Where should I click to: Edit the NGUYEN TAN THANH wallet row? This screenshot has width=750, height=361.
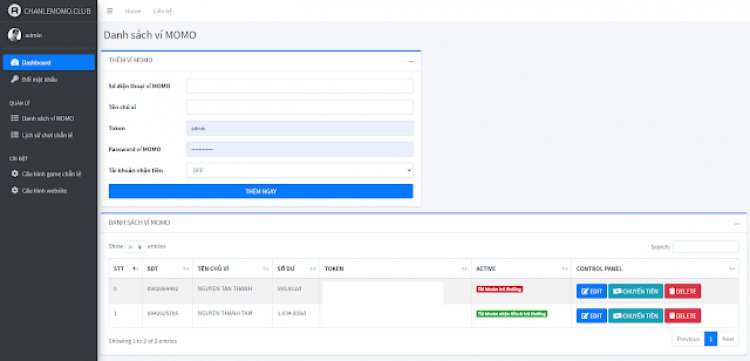[x=592, y=291]
